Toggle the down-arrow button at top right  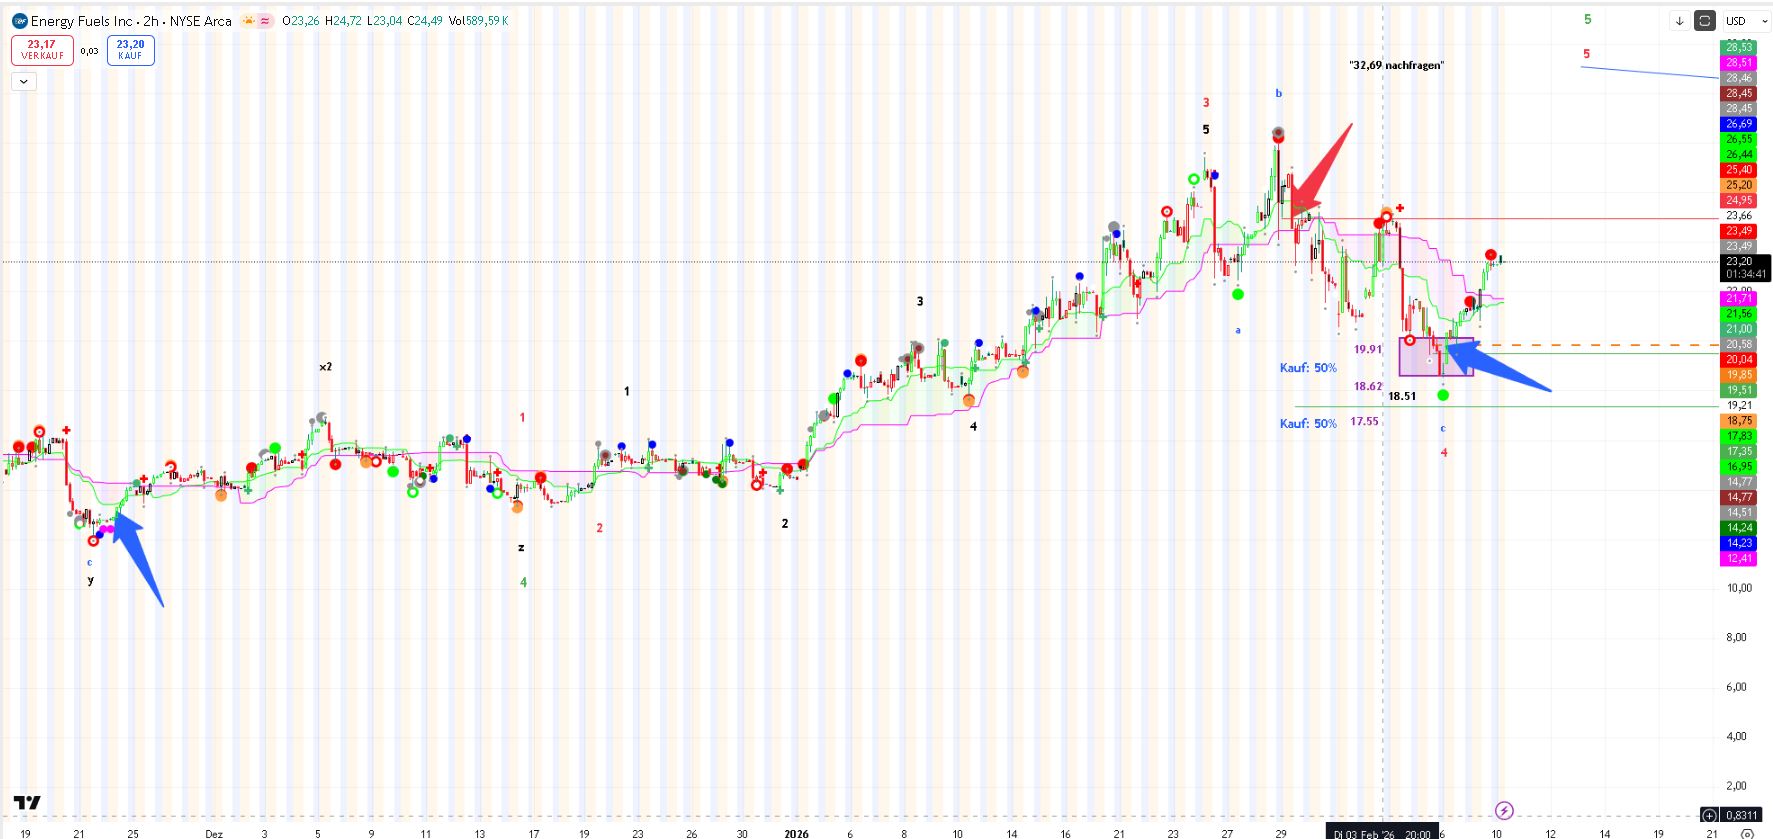tap(1679, 21)
